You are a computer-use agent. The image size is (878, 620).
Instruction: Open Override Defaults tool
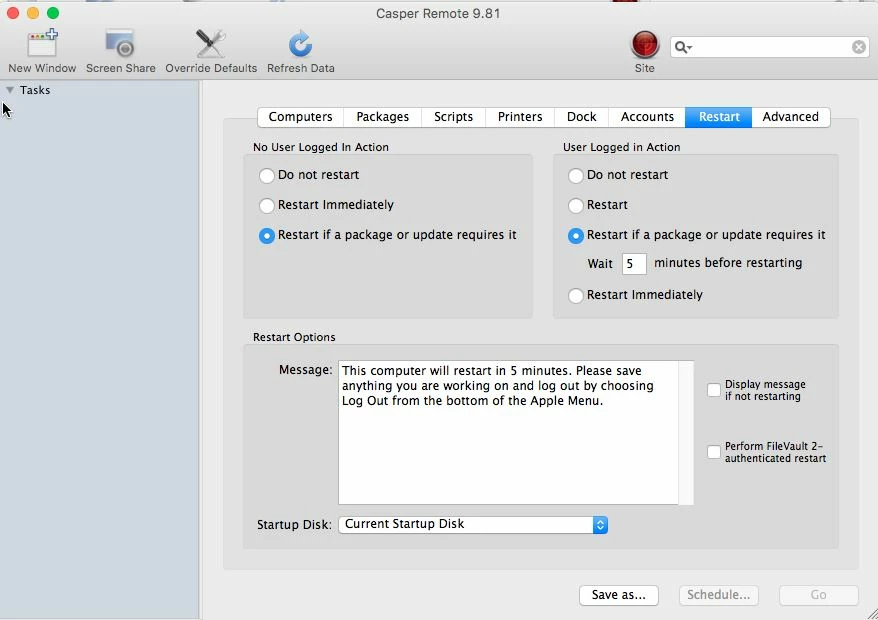211,51
